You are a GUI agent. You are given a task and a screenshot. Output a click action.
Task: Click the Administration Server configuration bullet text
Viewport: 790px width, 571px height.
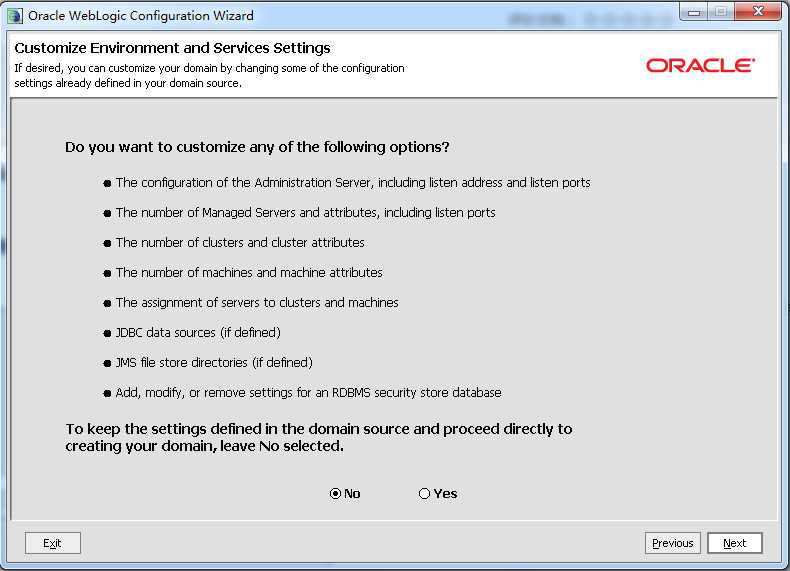point(353,182)
